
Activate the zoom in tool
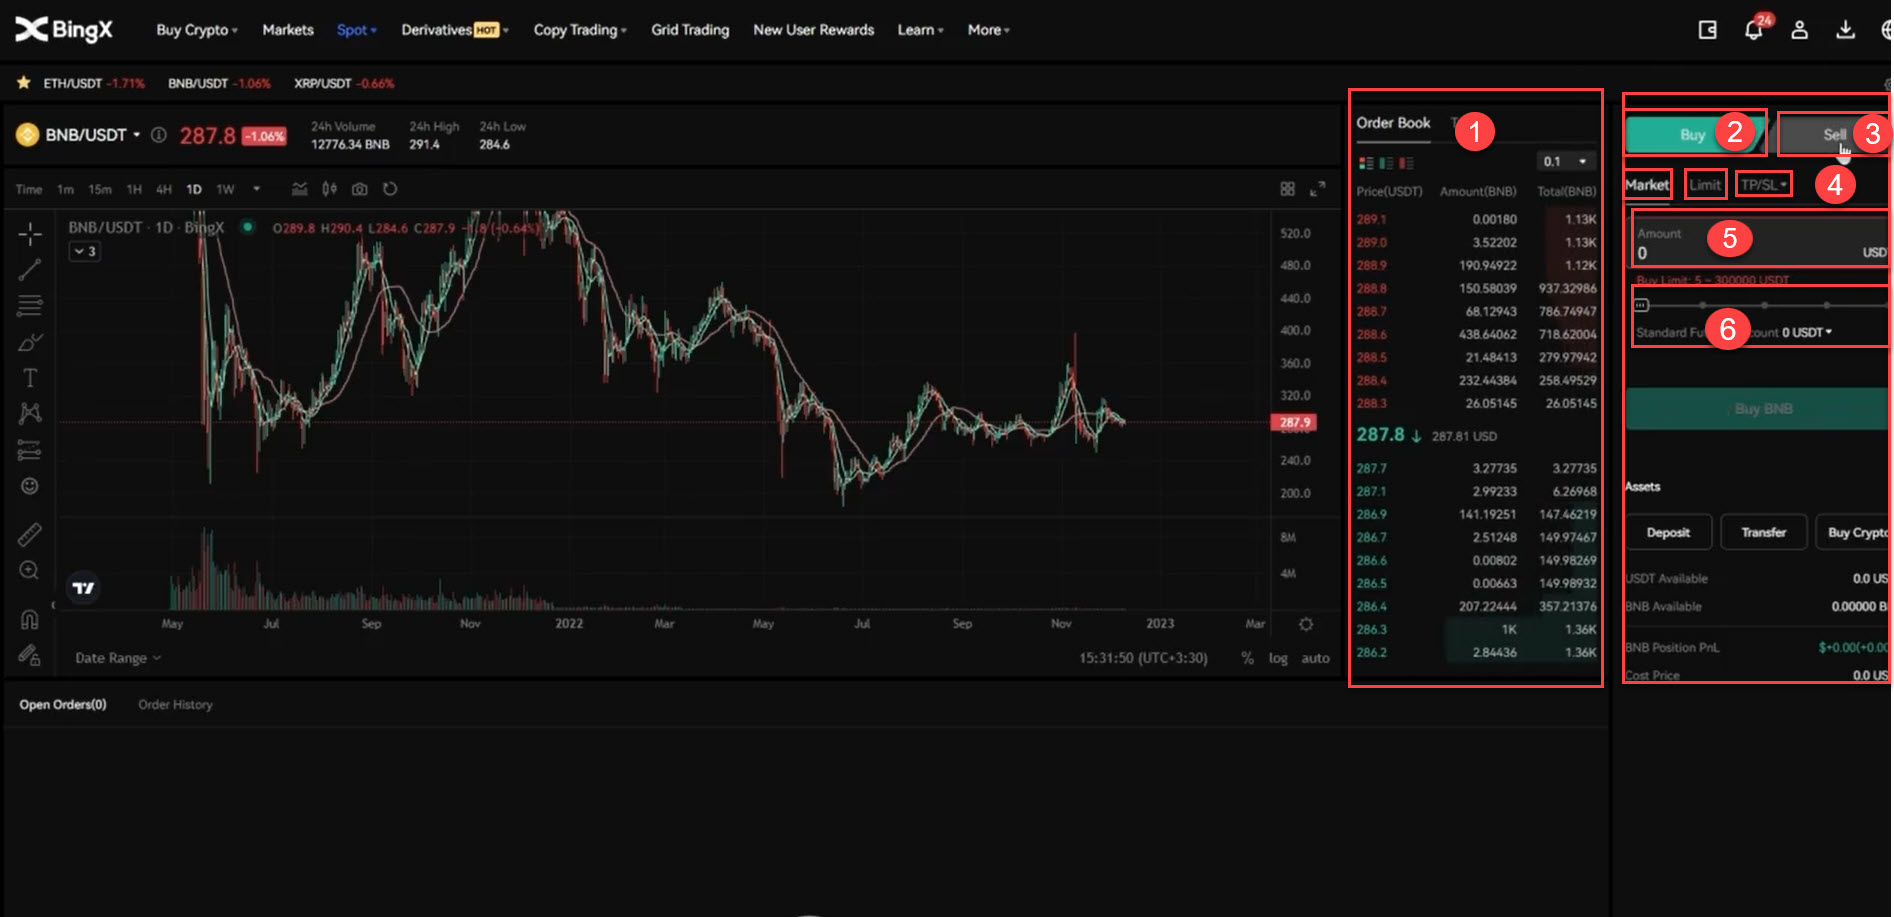[x=30, y=570]
